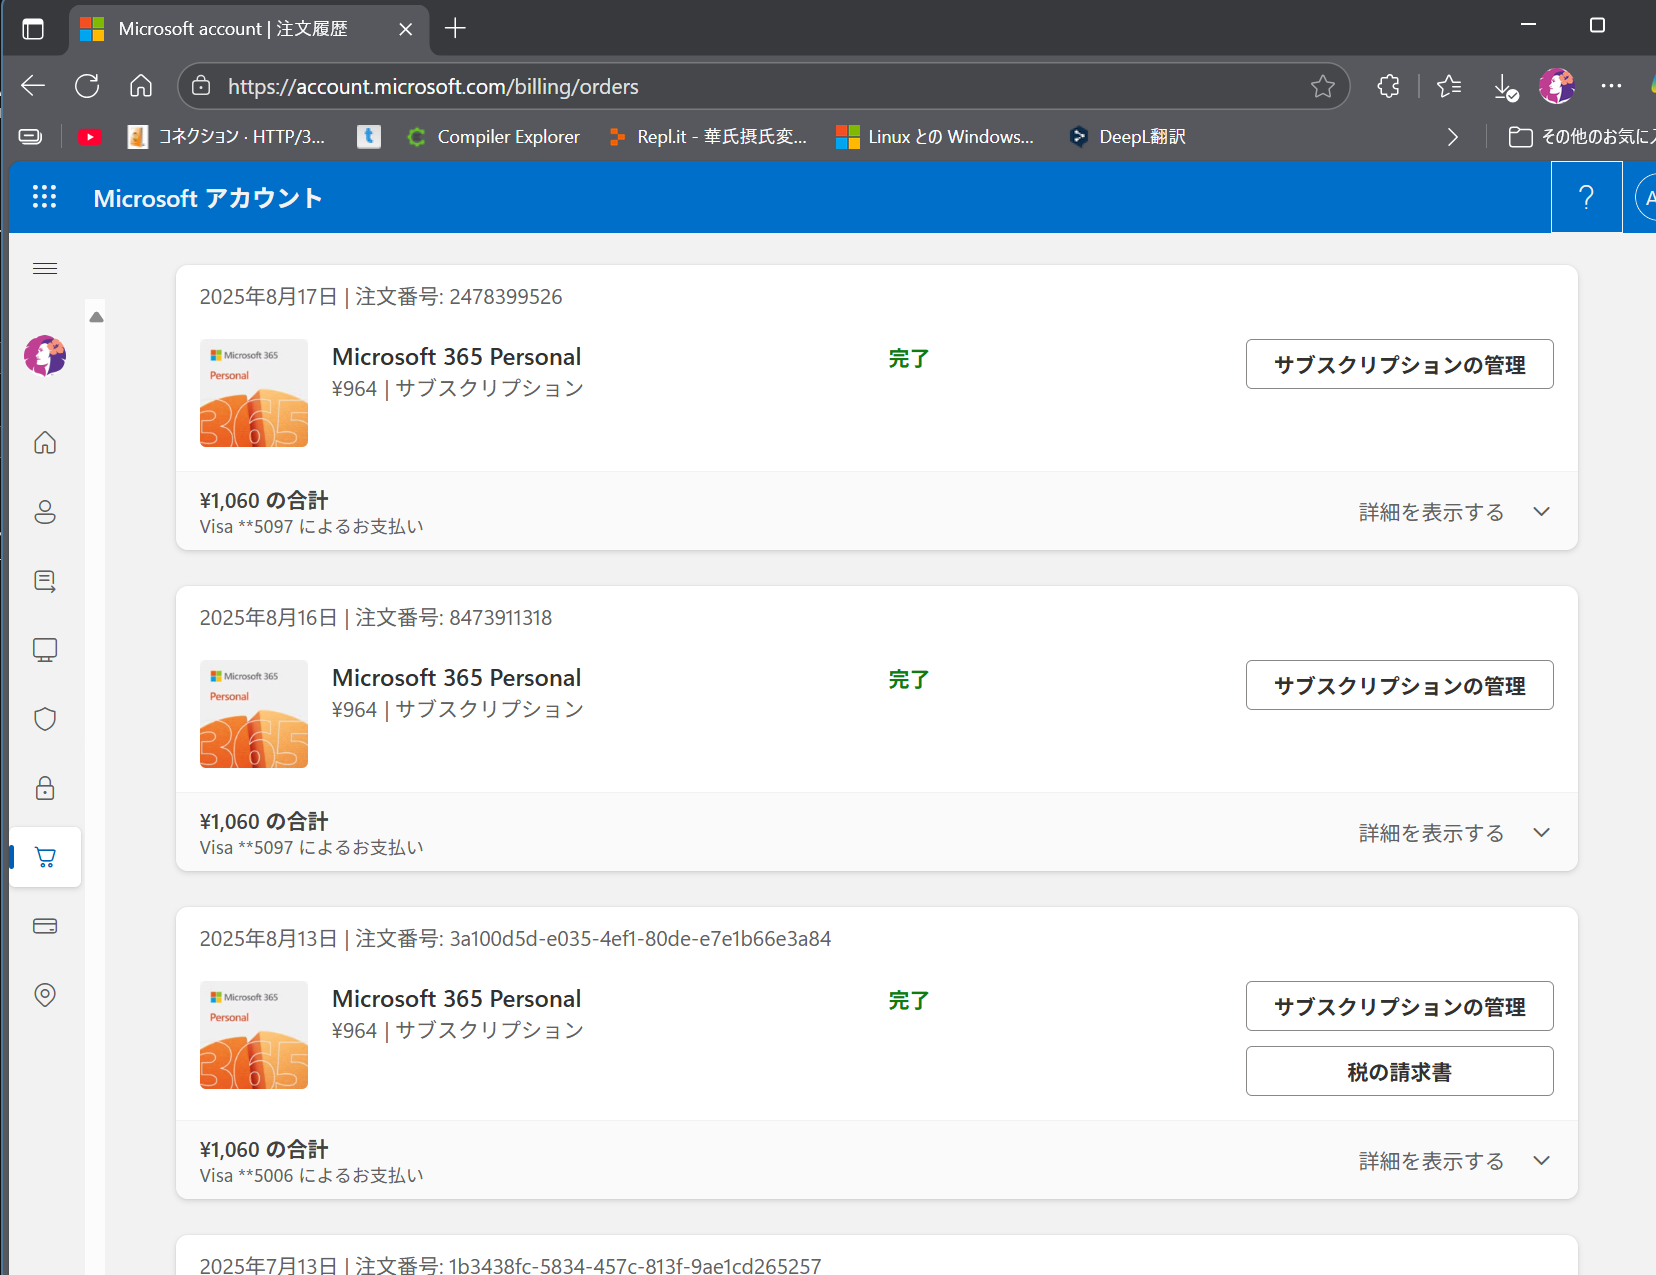Reload the current page

point(87,86)
